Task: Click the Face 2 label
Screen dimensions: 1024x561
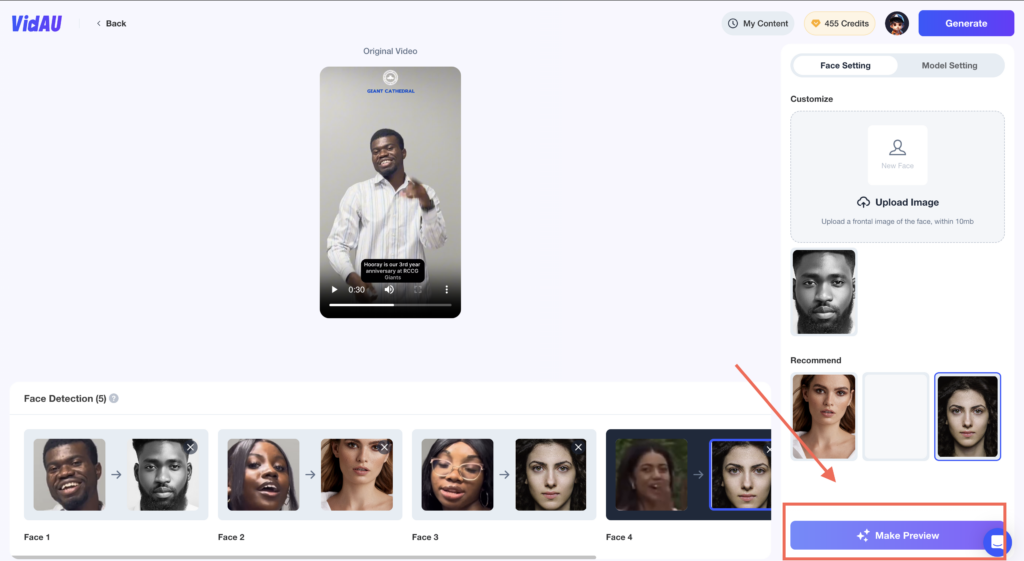Action: [231, 537]
